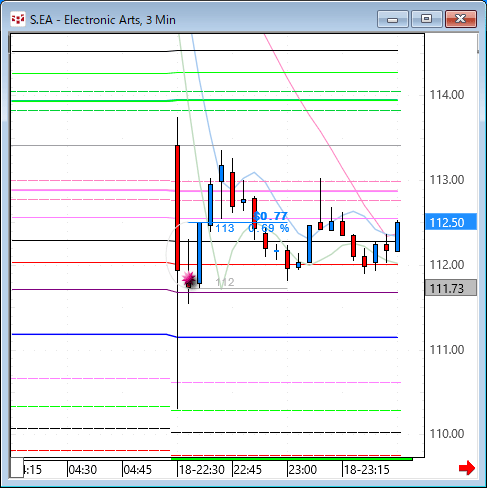Maximize the chart window
Image resolution: width=487 pixels, height=488 pixels.
426,19
